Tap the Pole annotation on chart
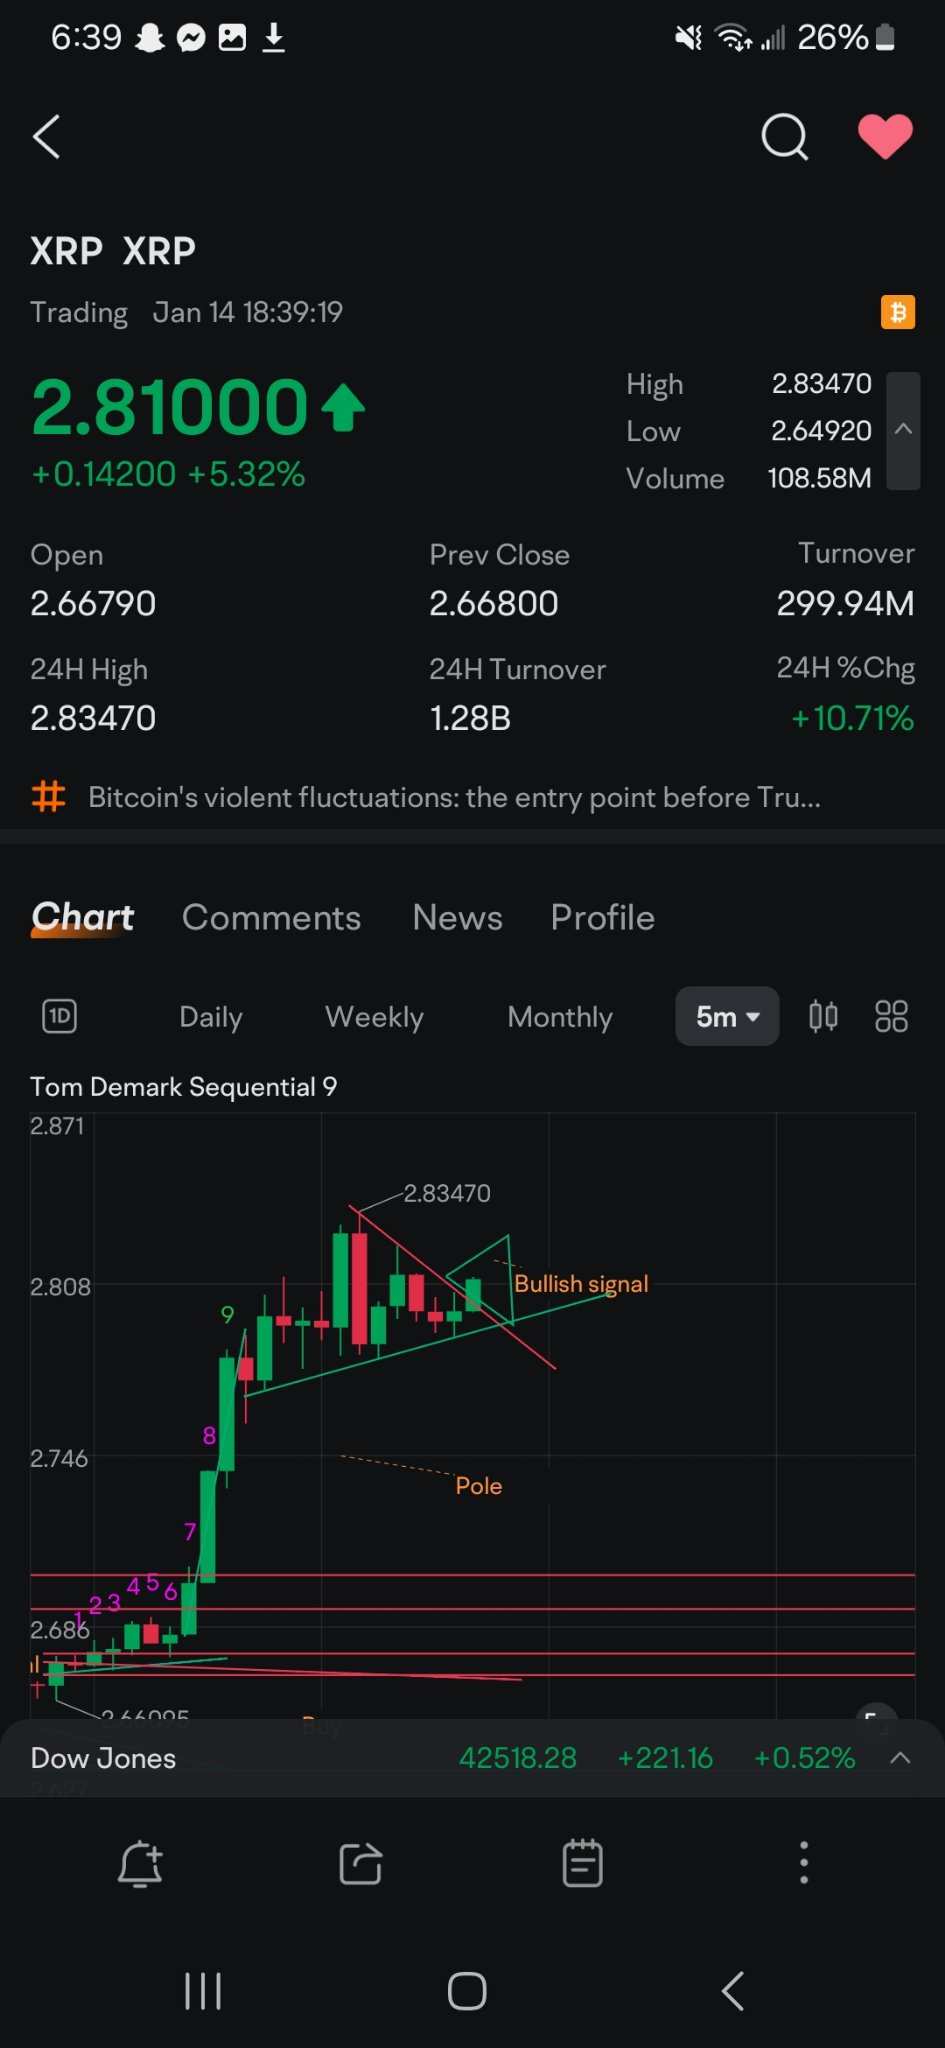945x2048 pixels. pyautogui.click(x=479, y=1486)
